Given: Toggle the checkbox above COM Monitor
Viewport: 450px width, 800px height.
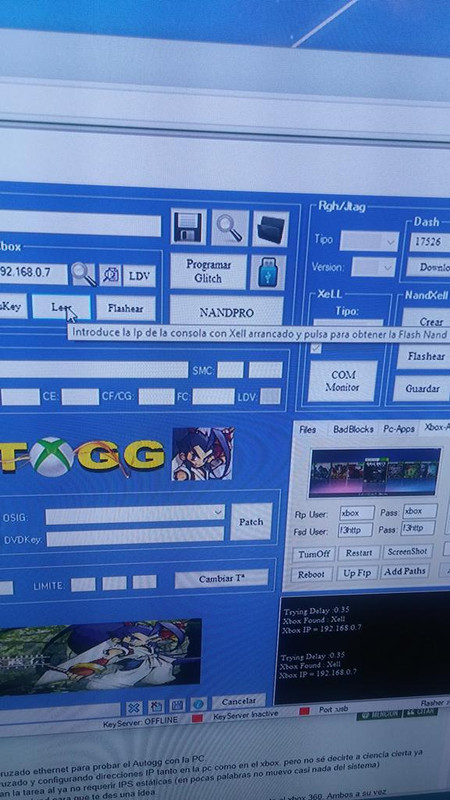Looking at the screenshot, I should [x=316, y=348].
